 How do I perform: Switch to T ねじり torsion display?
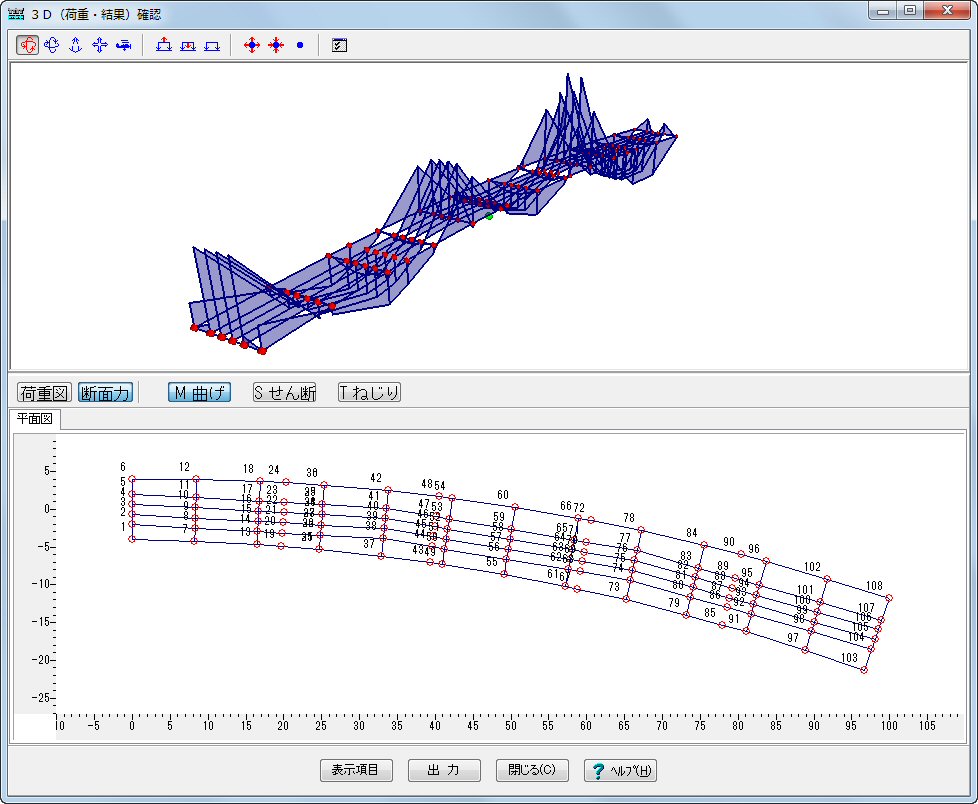click(x=369, y=393)
